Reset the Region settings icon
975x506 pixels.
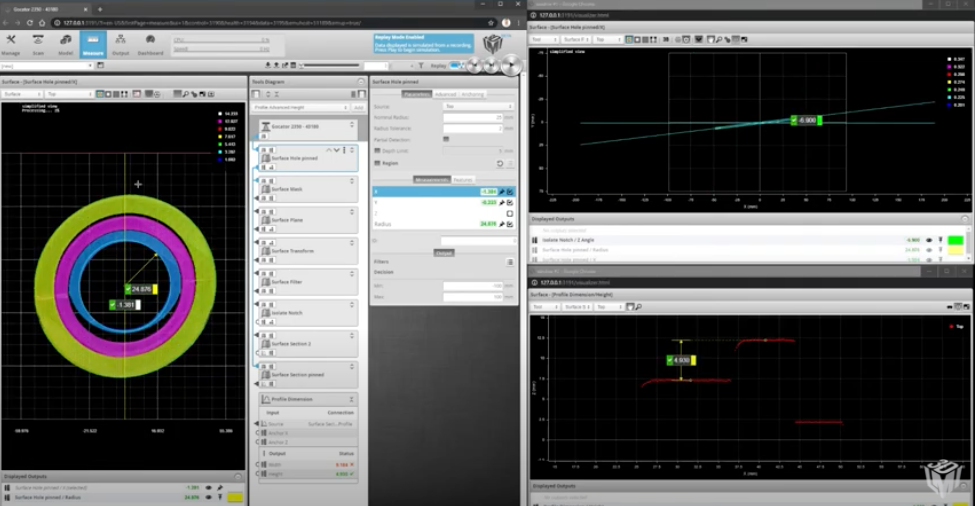tap(500, 163)
